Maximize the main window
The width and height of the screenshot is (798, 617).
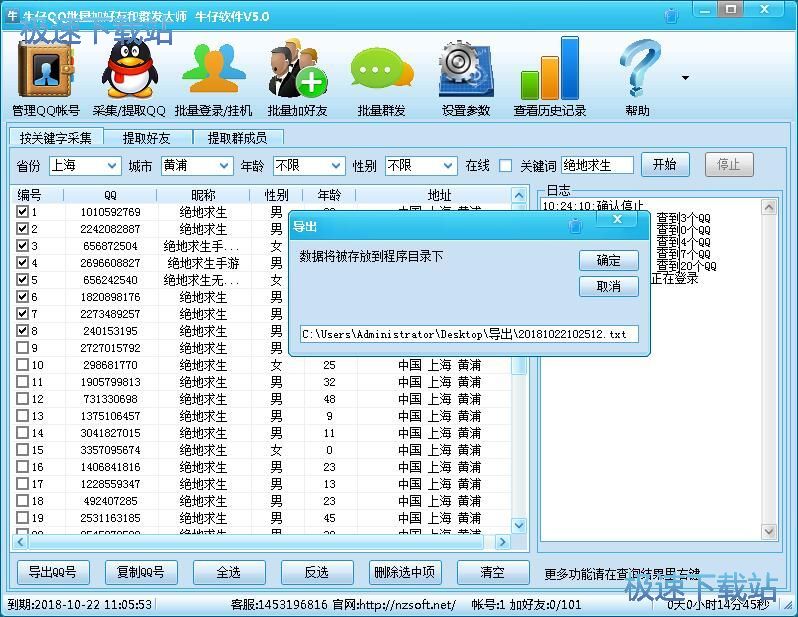click(x=732, y=9)
